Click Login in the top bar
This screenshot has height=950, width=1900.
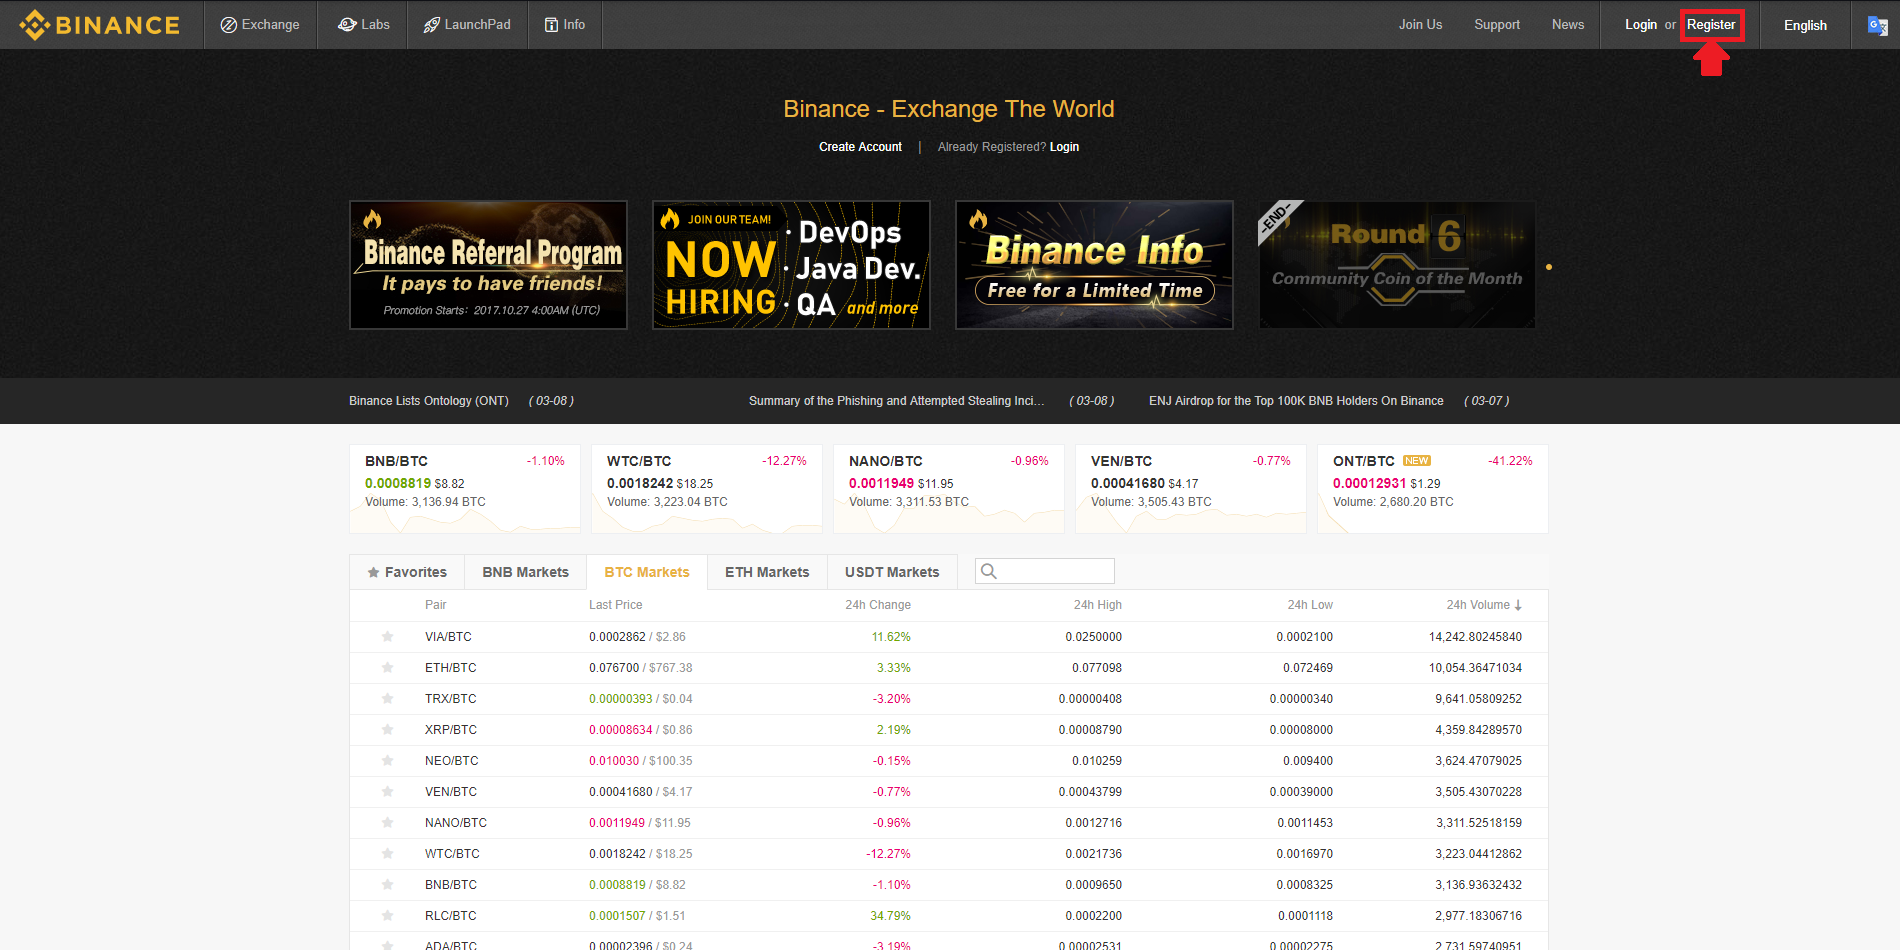pyautogui.click(x=1640, y=25)
